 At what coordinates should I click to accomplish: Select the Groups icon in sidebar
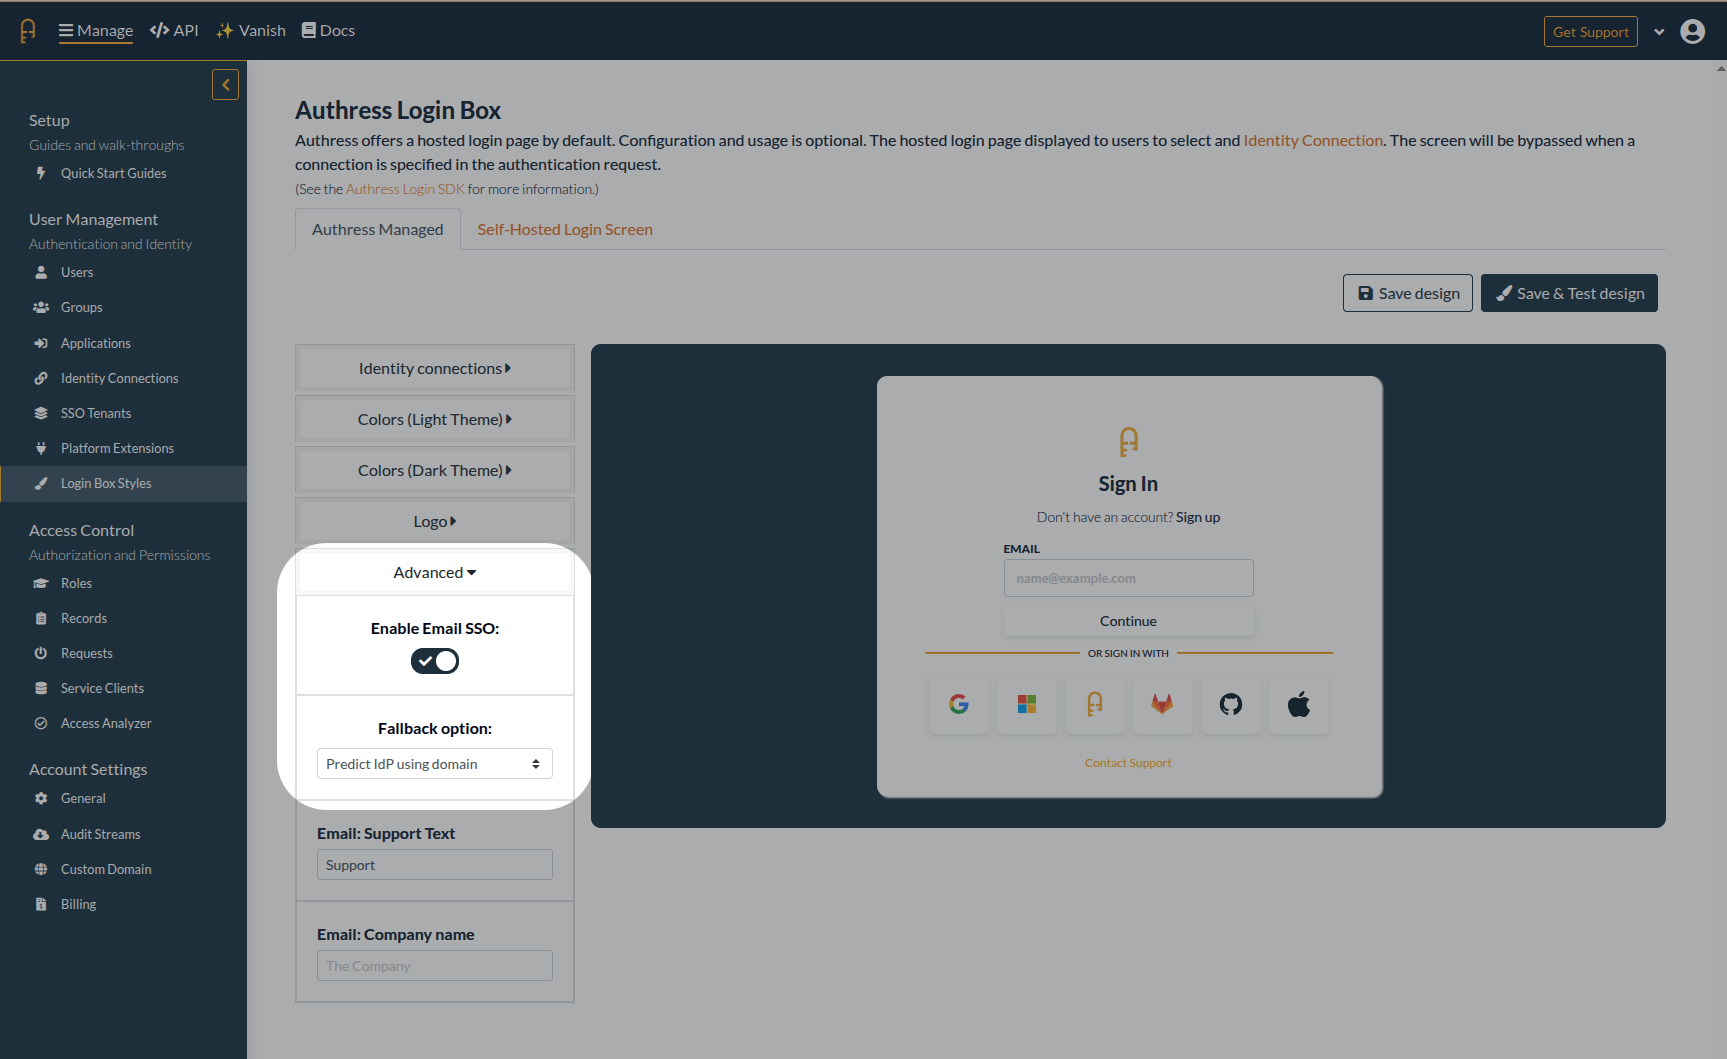tap(40, 307)
